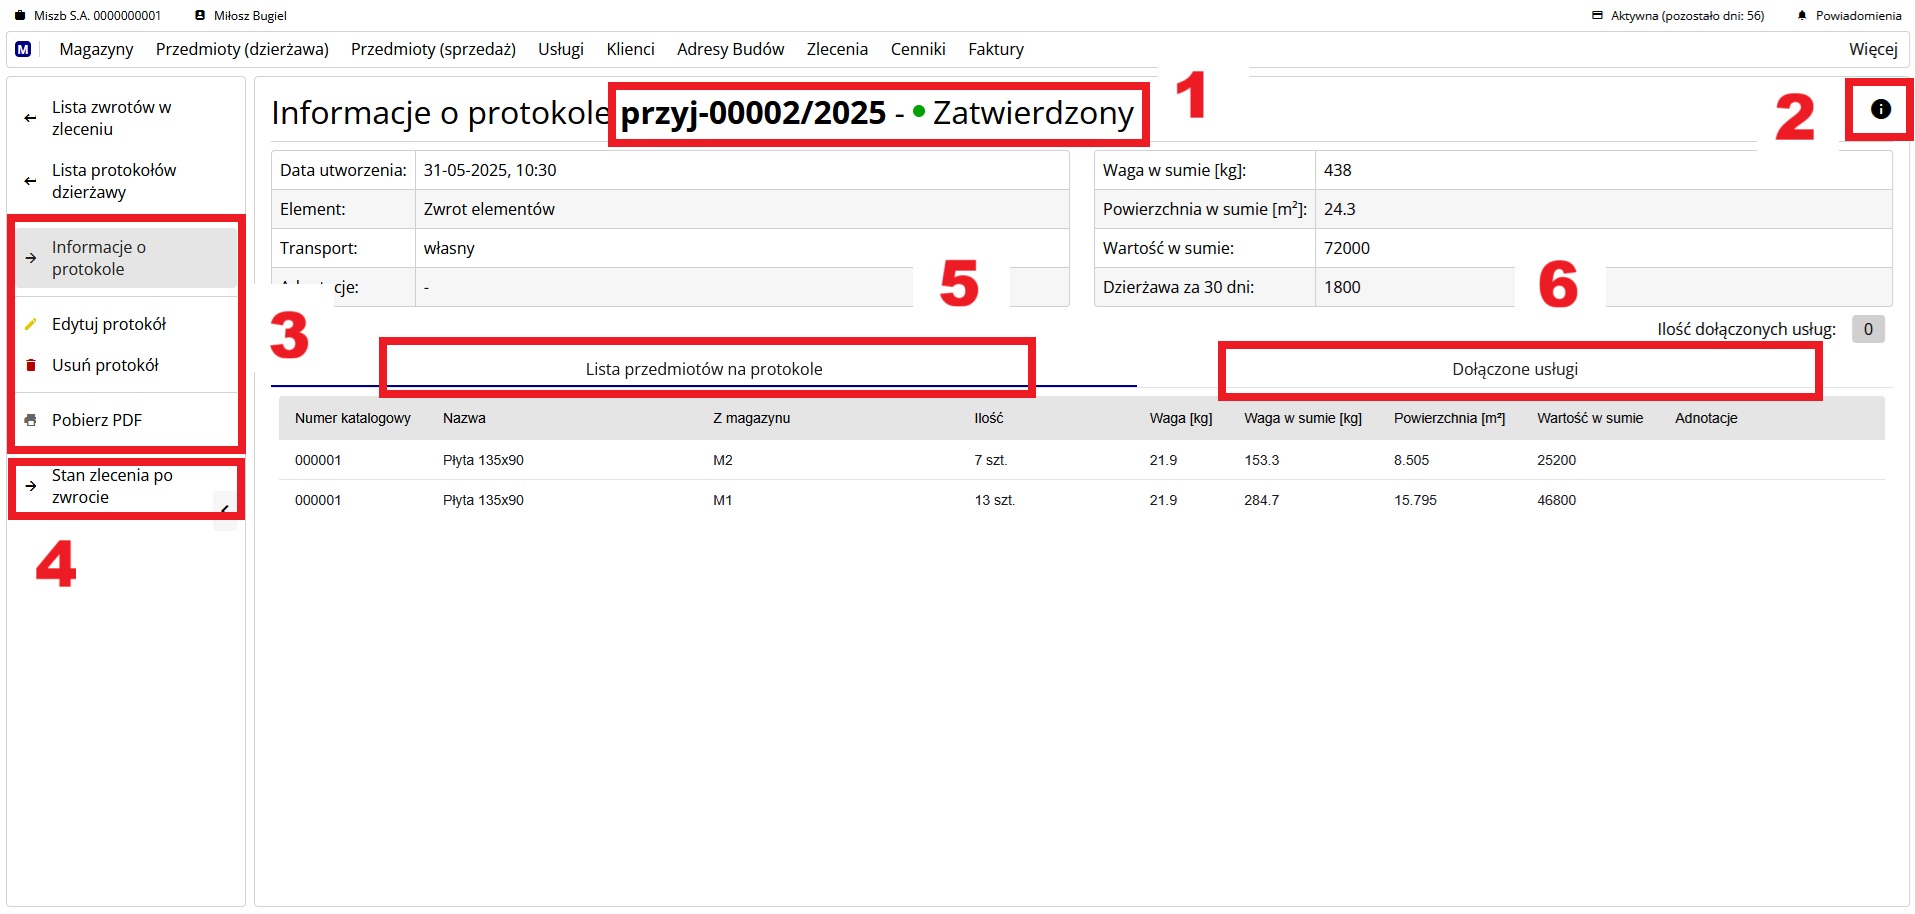Expand the Więcej menu
The height and width of the screenshot is (914, 1915).
point(1872,49)
